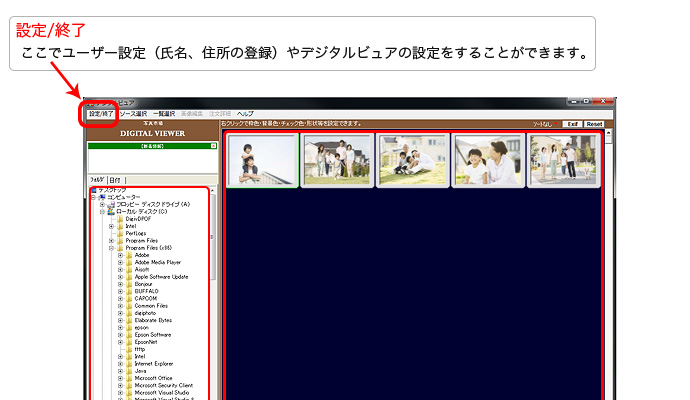Expand the Microsoft Office folder node

tap(120, 378)
